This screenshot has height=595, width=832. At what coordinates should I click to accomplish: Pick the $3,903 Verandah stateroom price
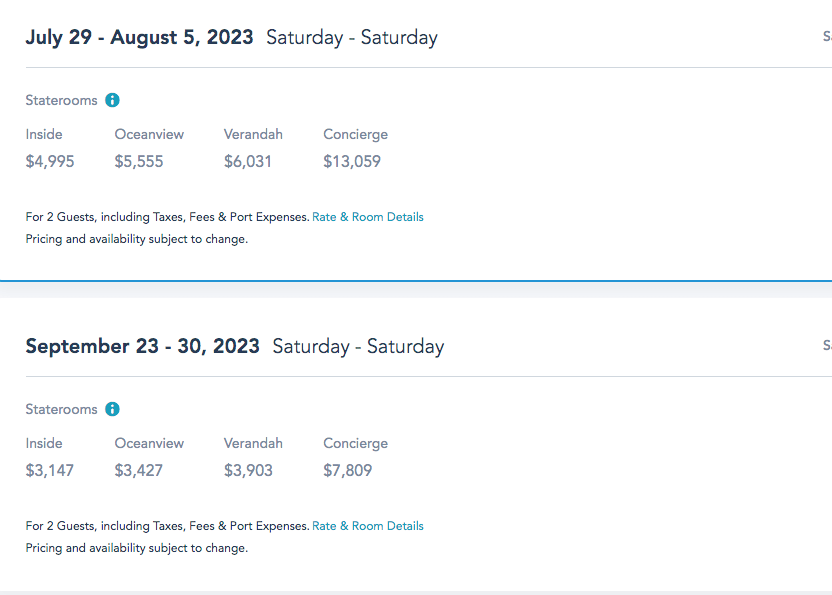point(248,471)
